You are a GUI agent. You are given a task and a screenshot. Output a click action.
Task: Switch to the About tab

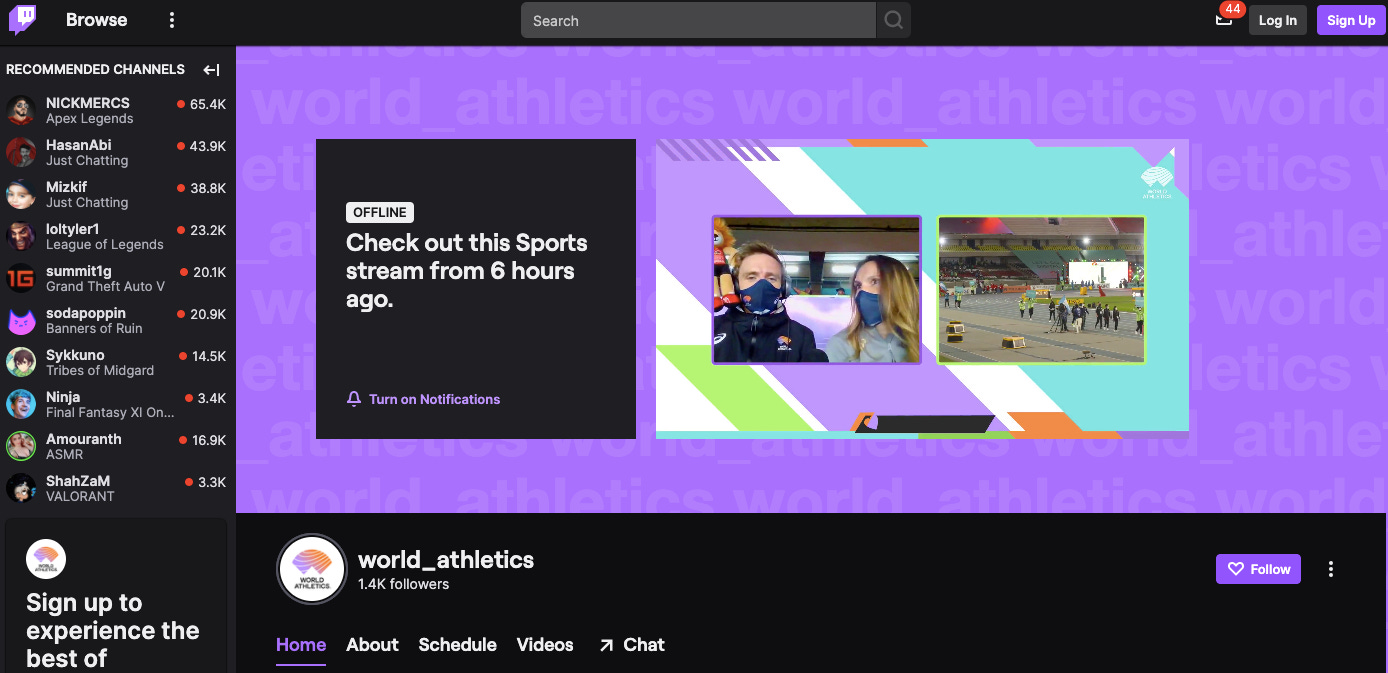(372, 645)
